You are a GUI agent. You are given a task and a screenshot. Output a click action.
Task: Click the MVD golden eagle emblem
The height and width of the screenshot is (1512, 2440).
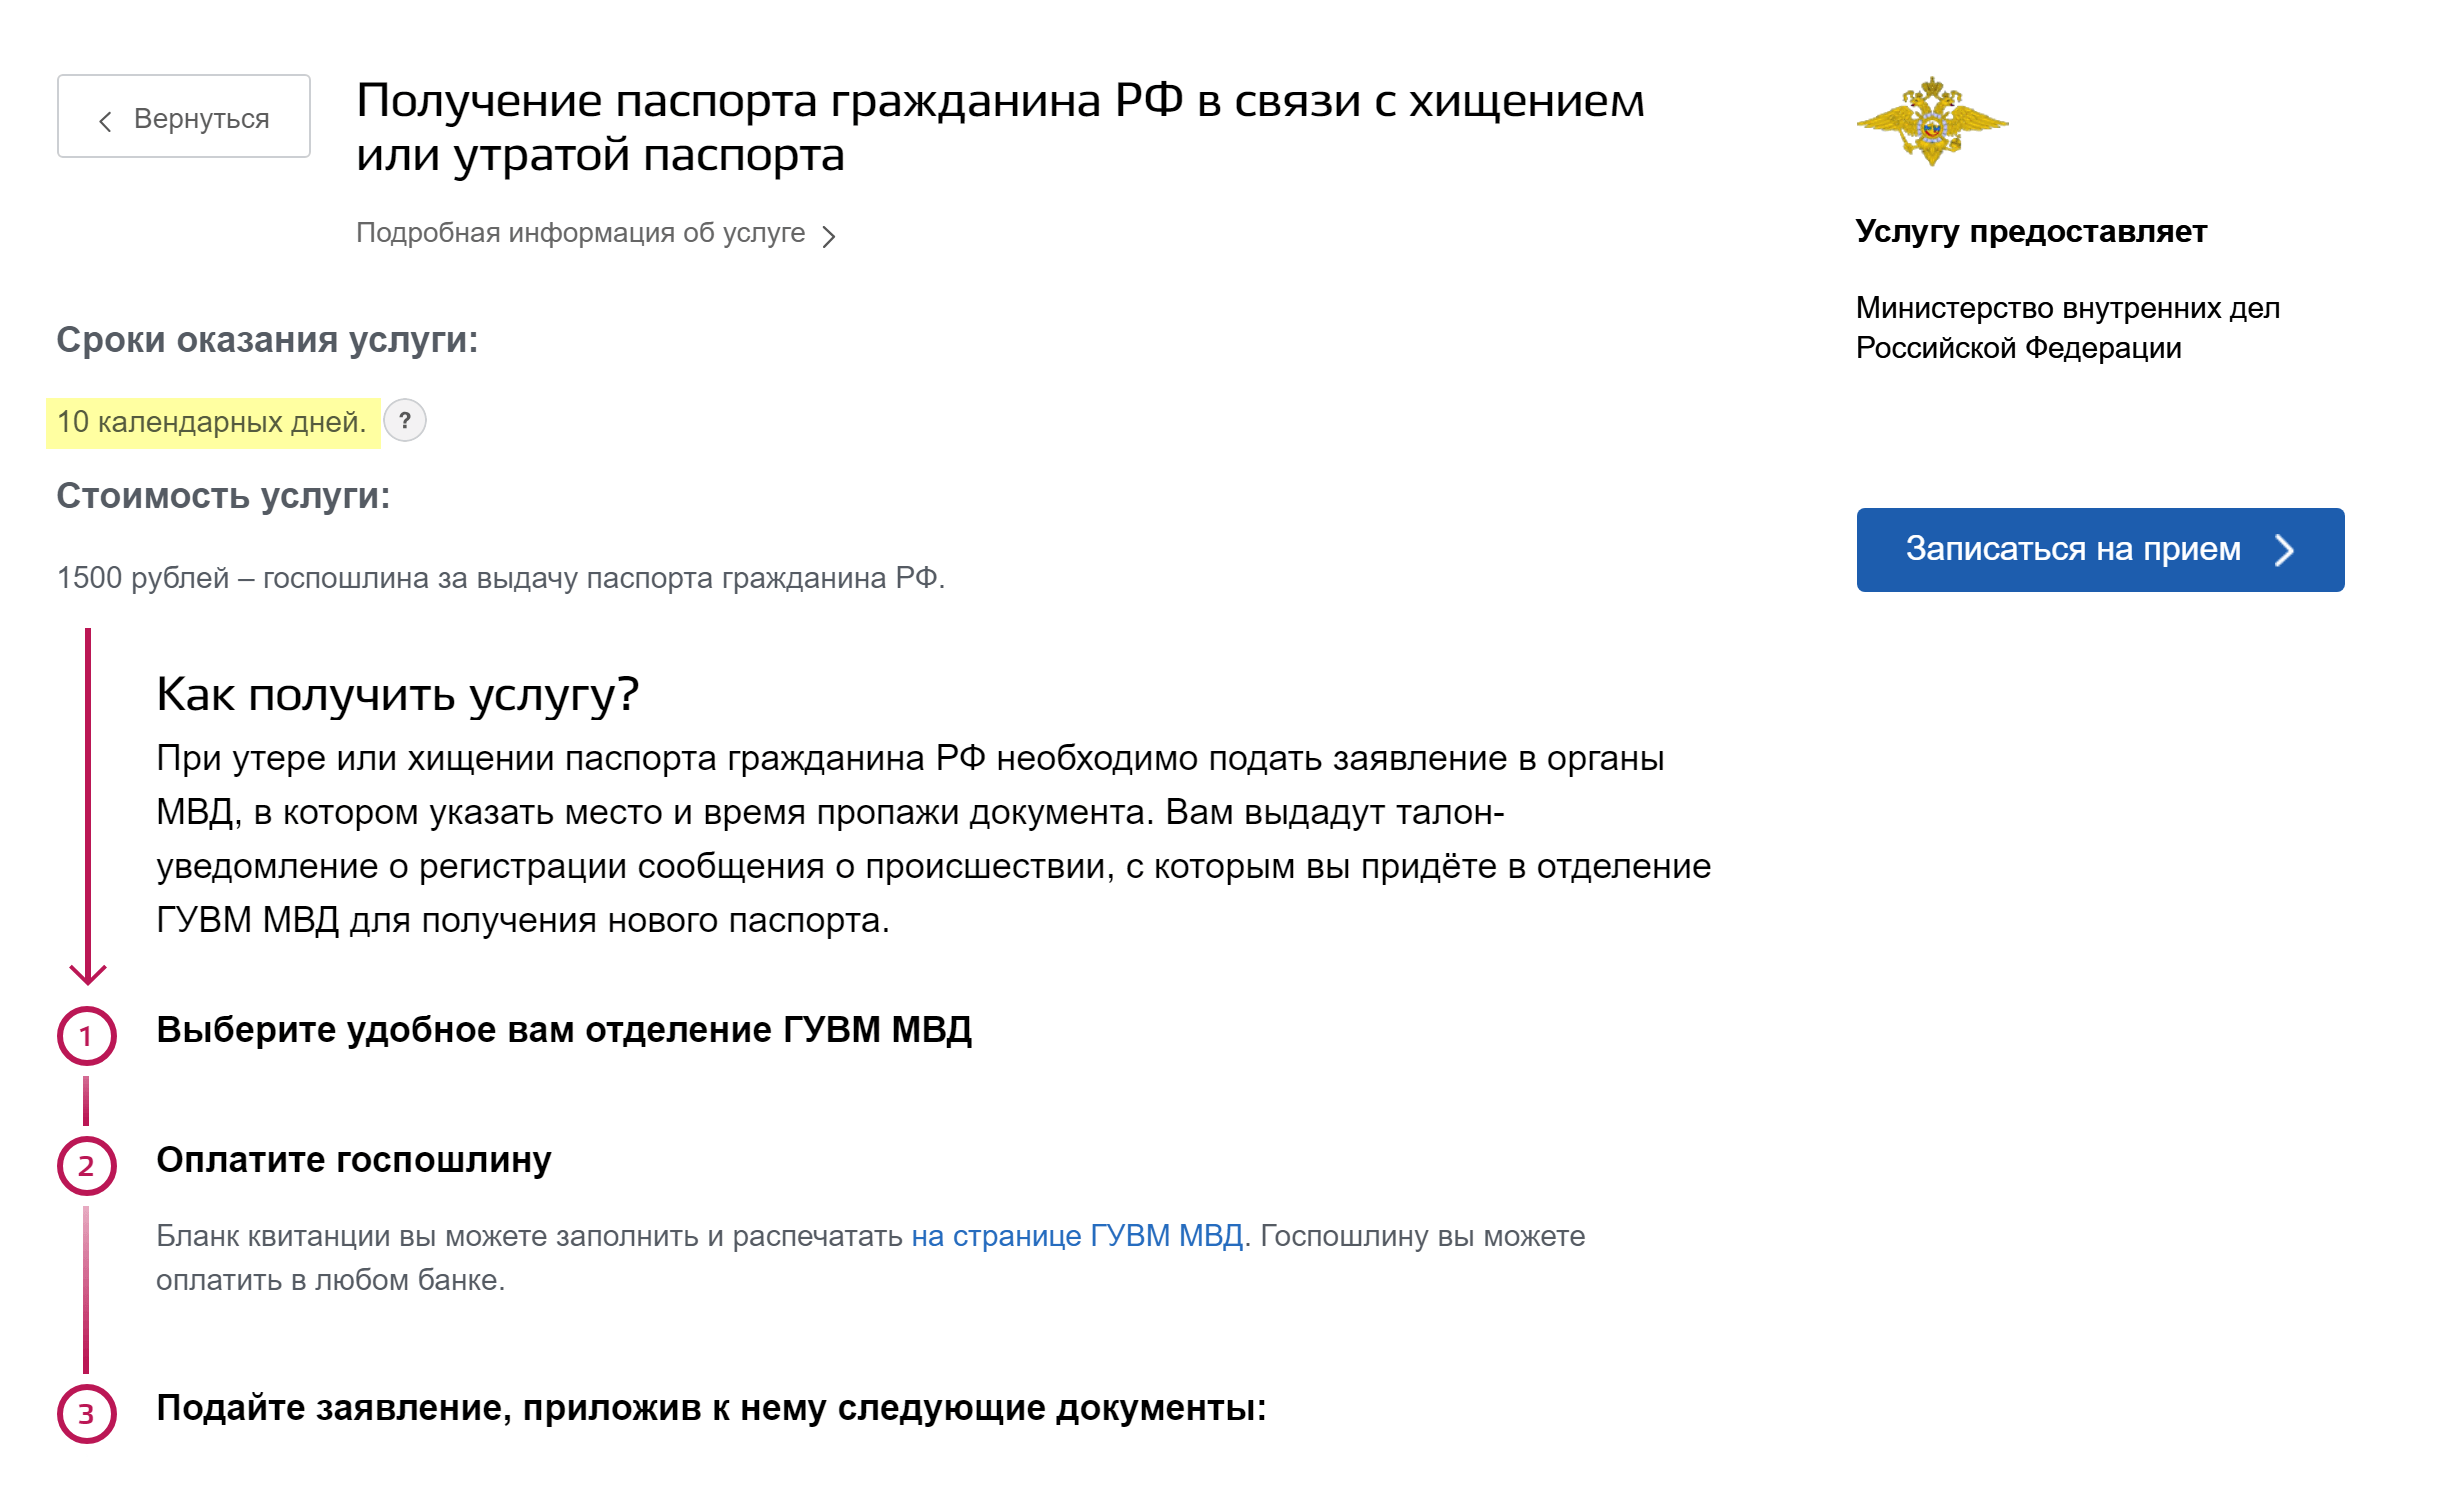1931,121
